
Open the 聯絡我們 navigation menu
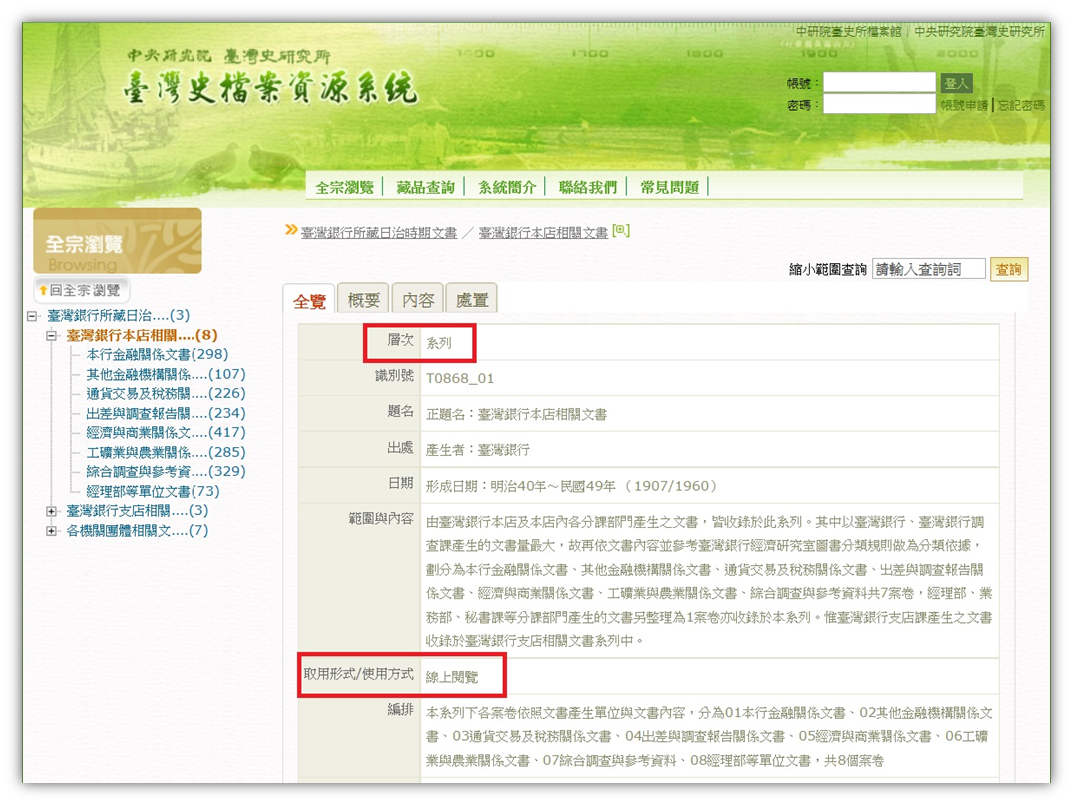point(588,187)
